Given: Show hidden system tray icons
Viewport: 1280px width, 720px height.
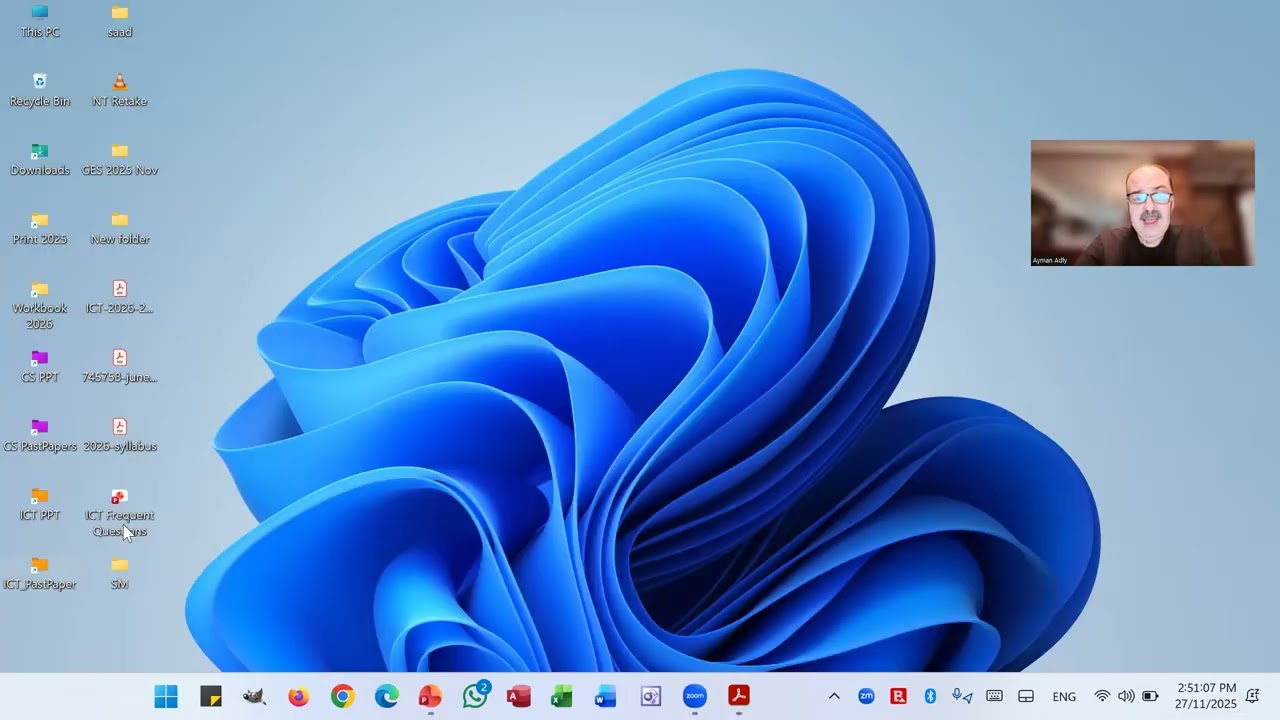Looking at the screenshot, I should click(834, 696).
